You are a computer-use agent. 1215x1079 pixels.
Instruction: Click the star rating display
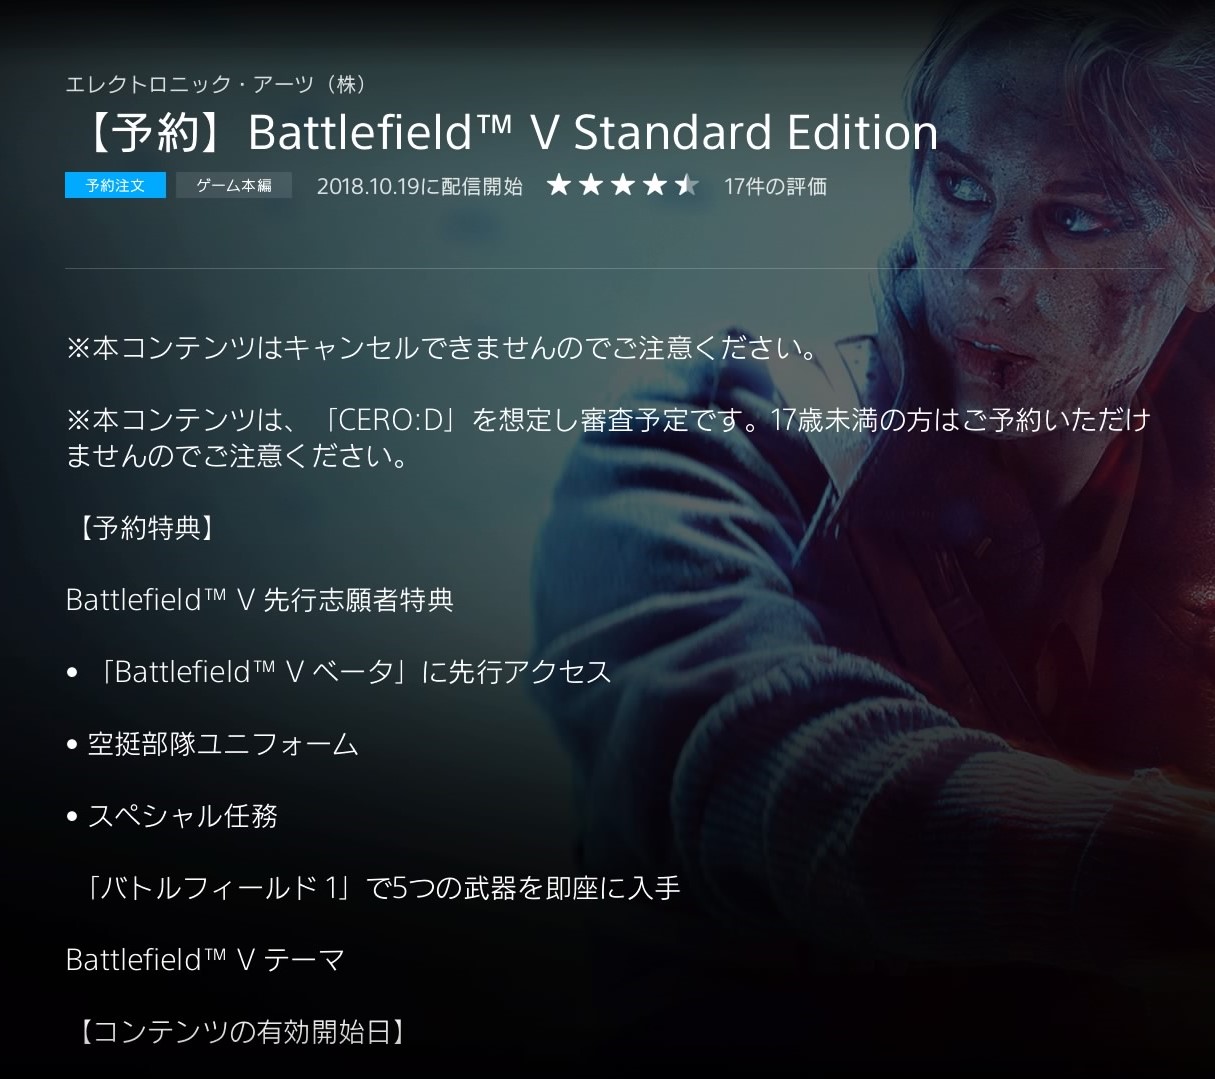coord(623,185)
